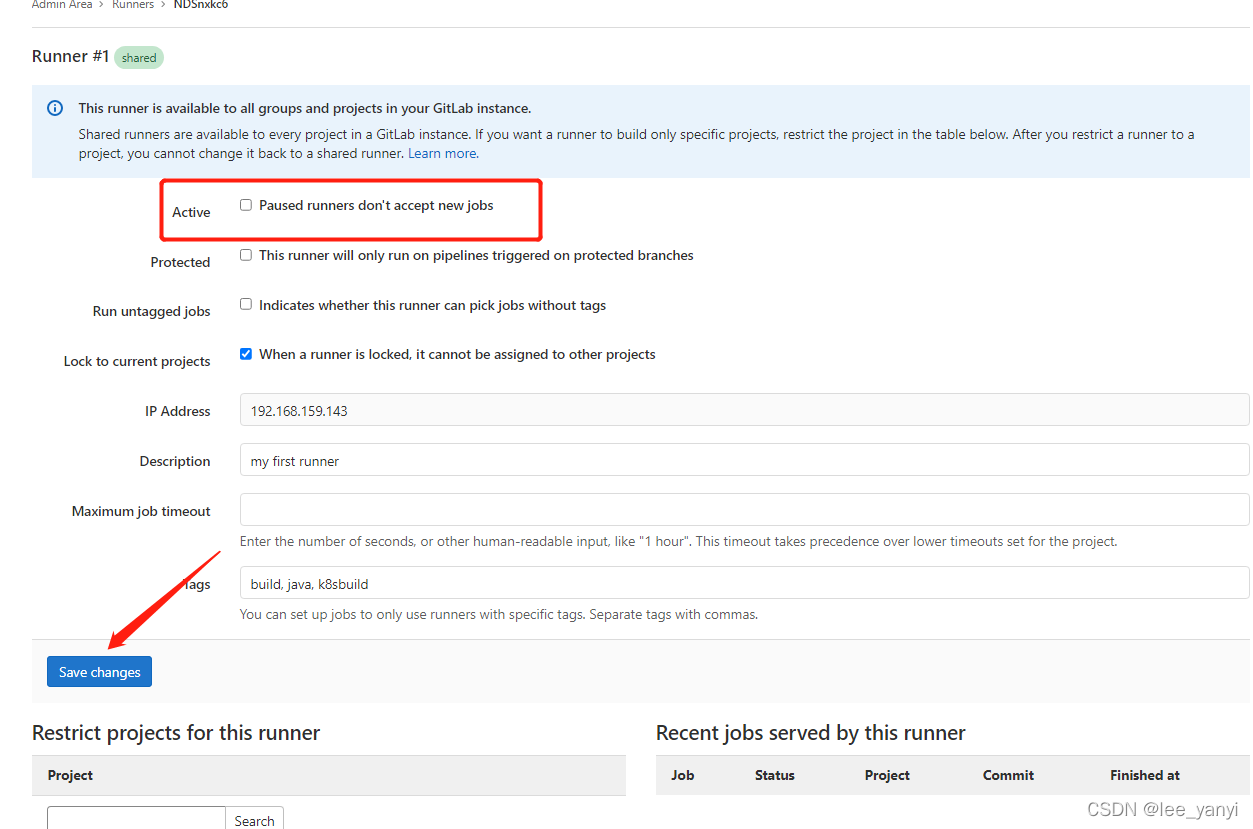Click the green 'shared' badge beside Runner #1
The image size is (1253, 829).
tap(138, 57)
